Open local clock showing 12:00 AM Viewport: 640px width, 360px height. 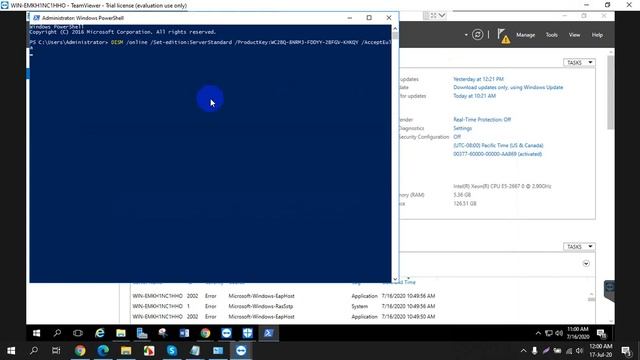[x=600, y=350]
